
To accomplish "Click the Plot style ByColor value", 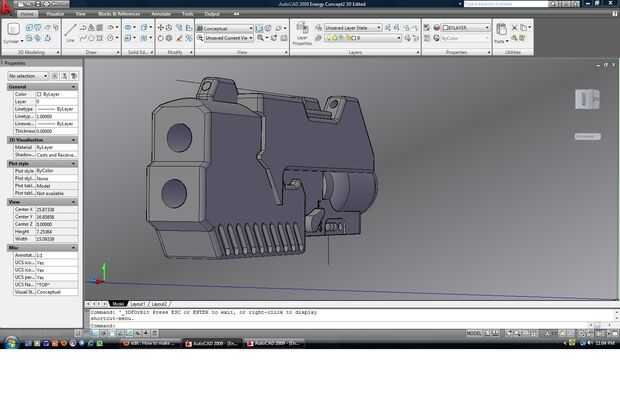I will click(x=57, y=171).
